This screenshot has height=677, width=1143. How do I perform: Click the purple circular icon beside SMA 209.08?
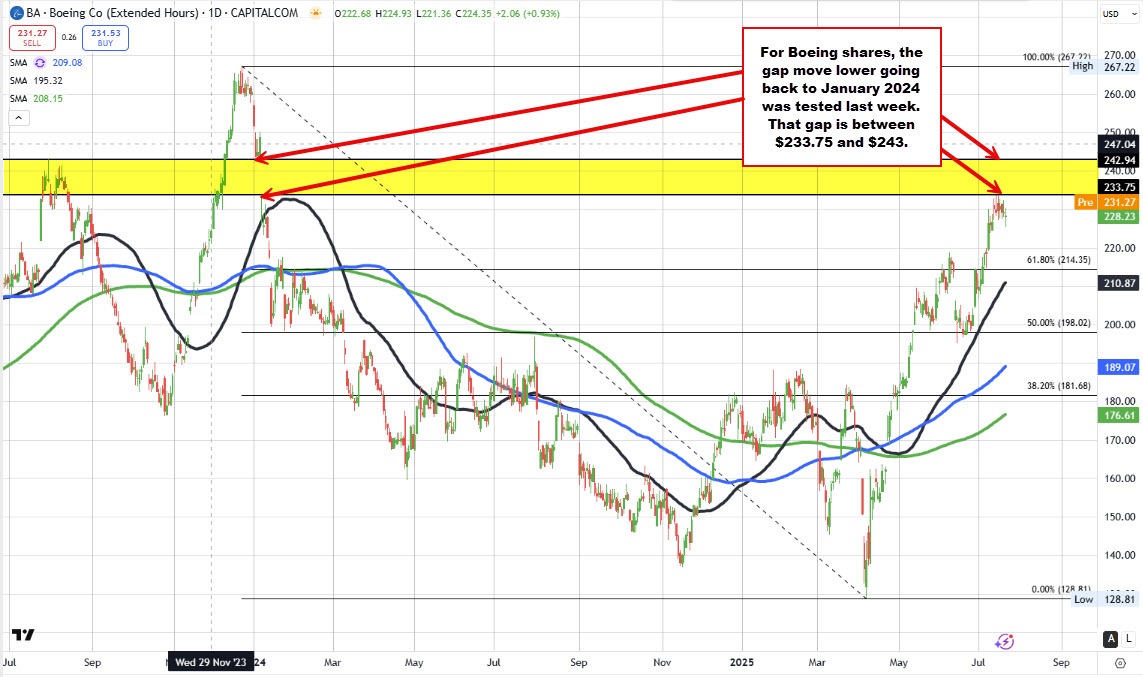pyautogui.click(x=39, y=63)
